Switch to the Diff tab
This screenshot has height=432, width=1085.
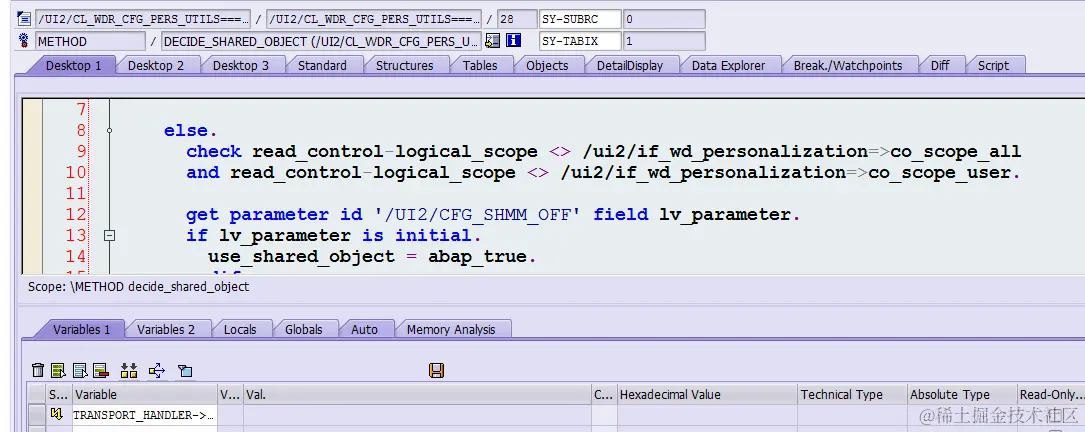coord(940,66)
